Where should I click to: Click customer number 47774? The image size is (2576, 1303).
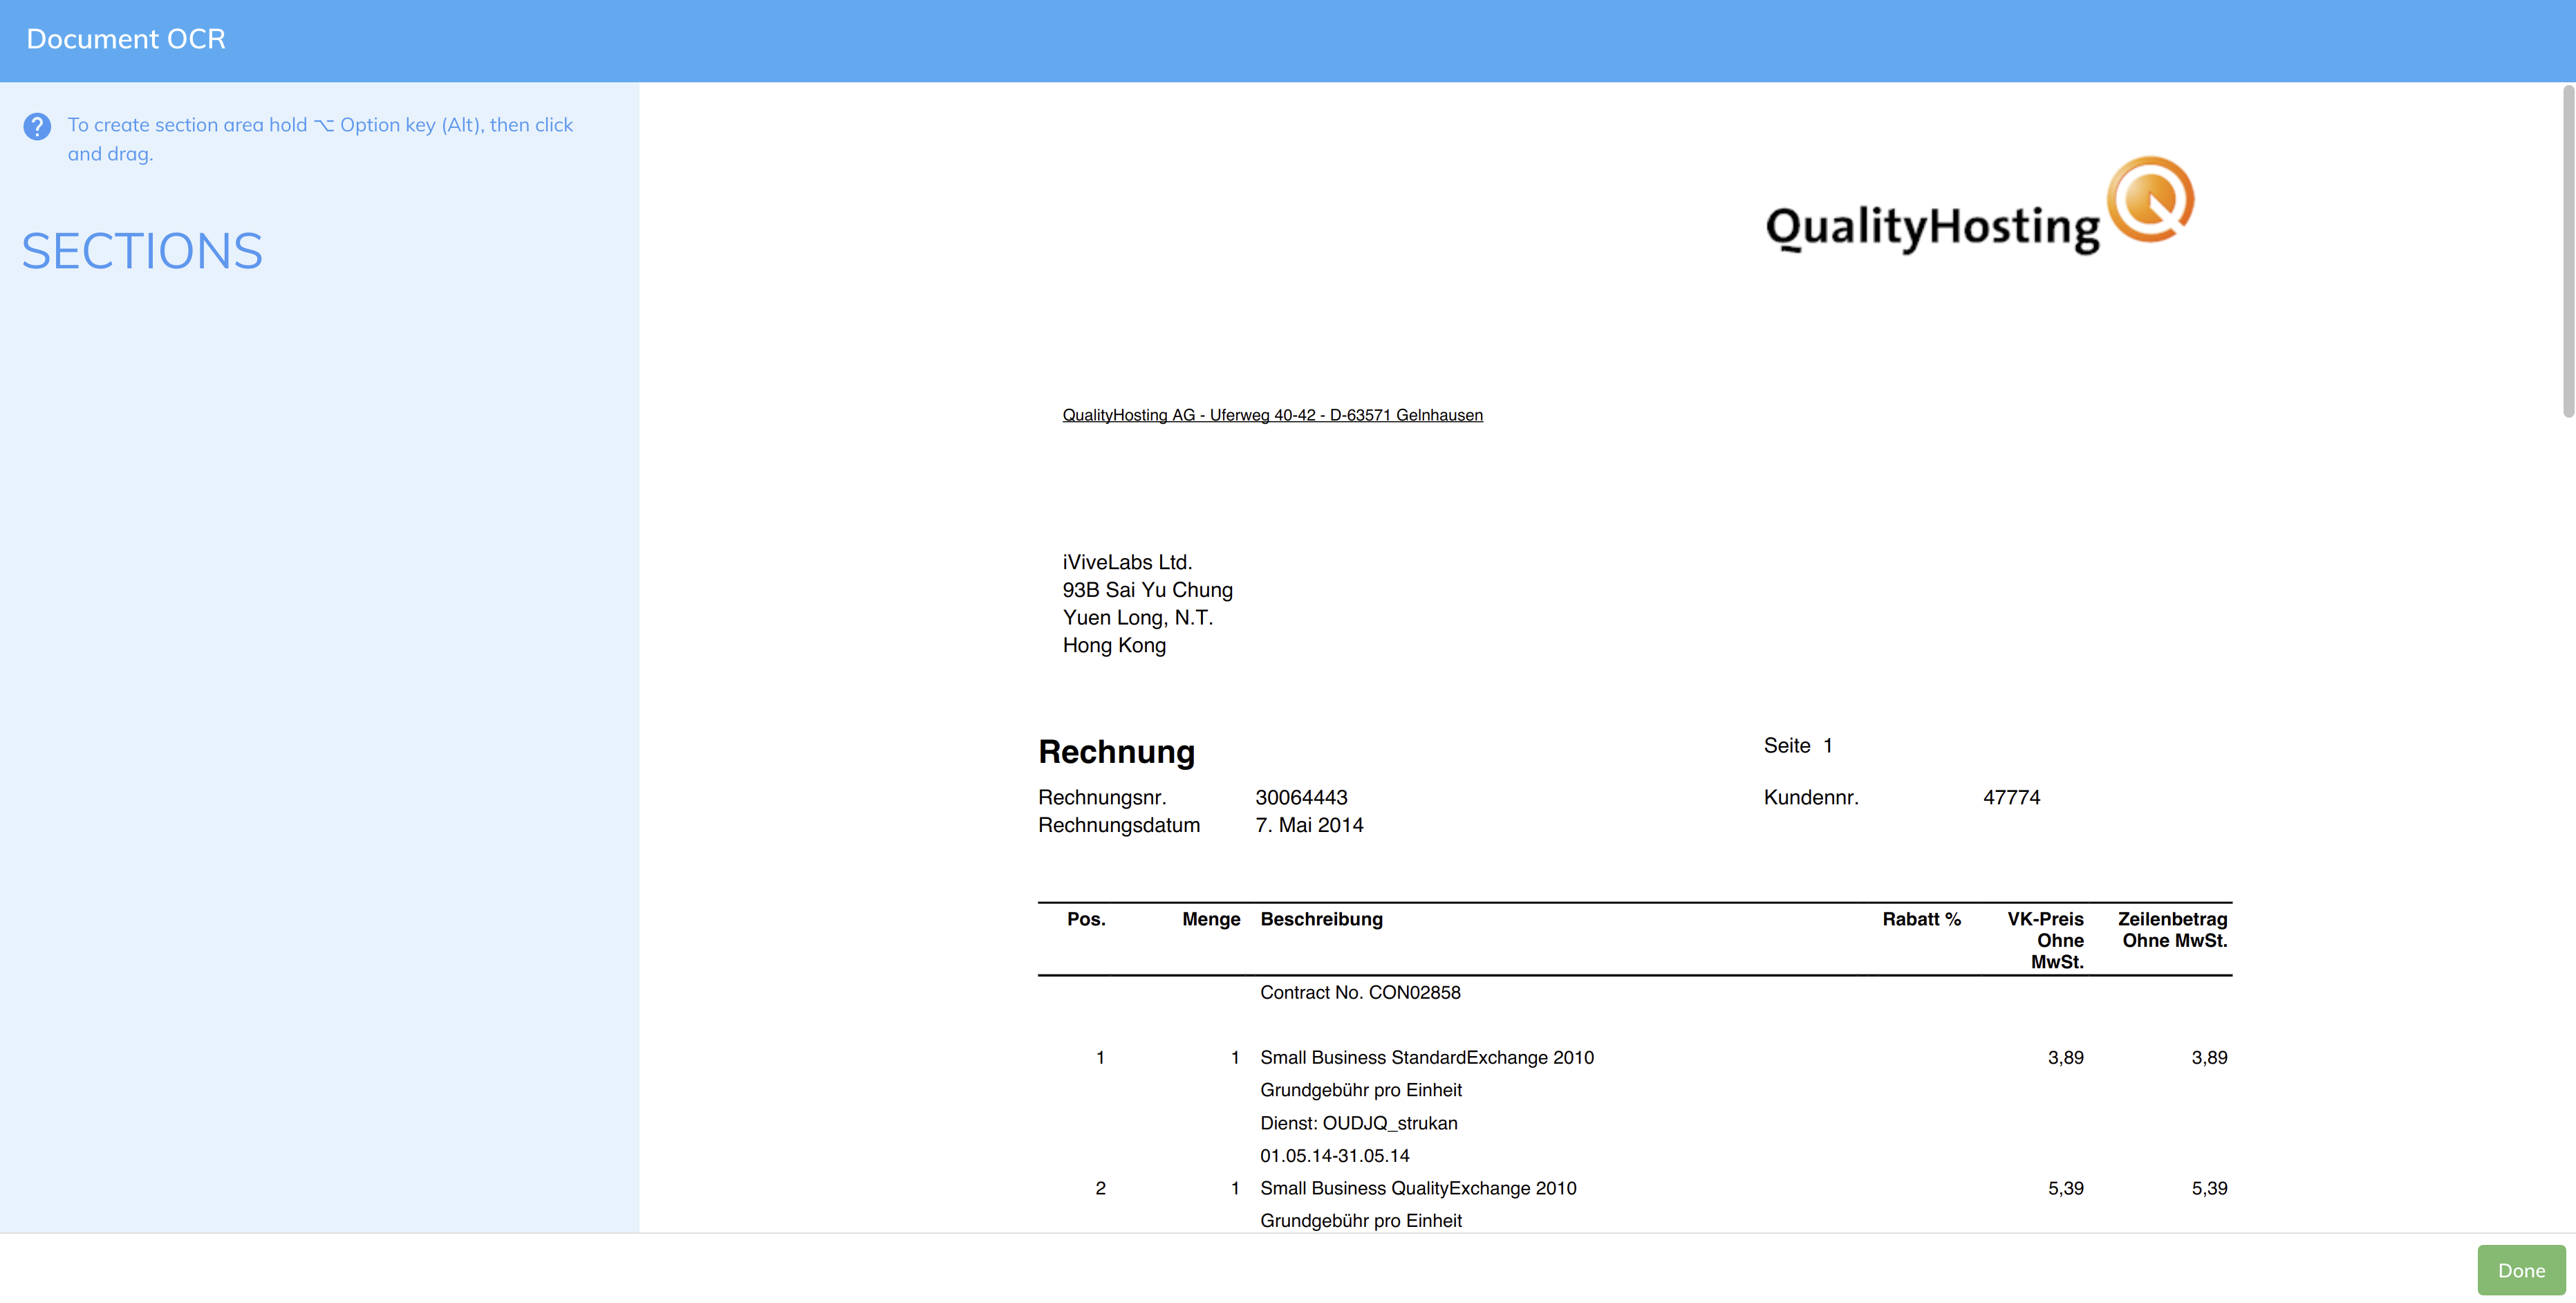tap(2011, 797)
